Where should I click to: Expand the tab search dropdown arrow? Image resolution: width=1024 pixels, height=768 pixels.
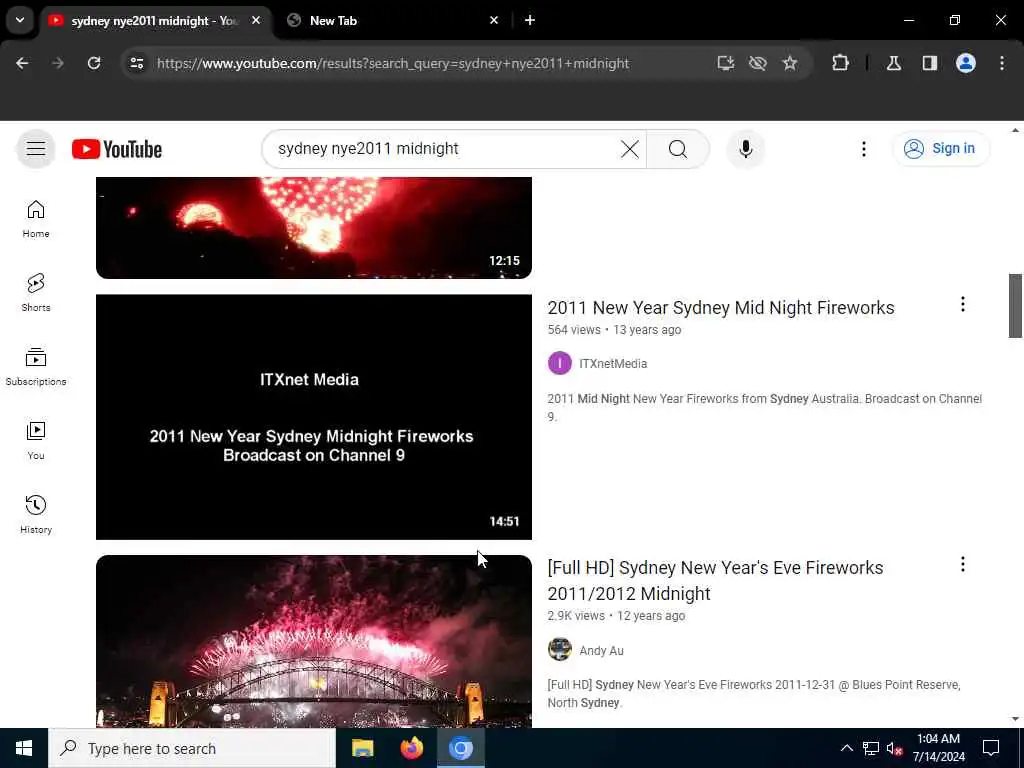pos(20,20)
